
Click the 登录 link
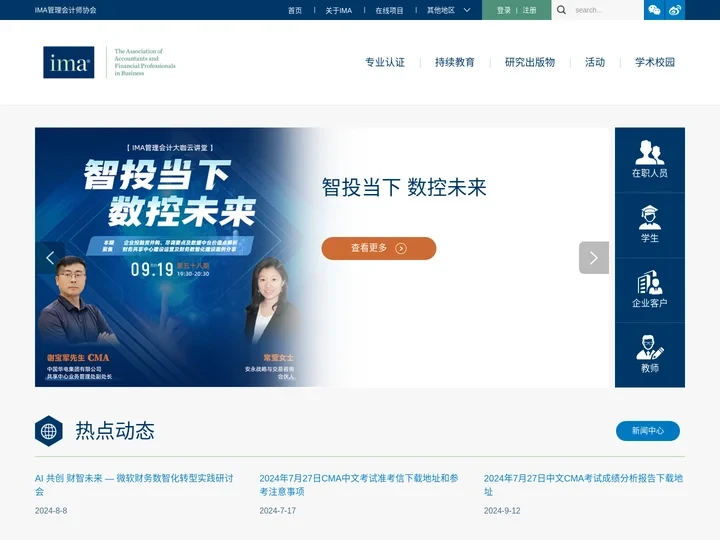[x=504, y=10]
